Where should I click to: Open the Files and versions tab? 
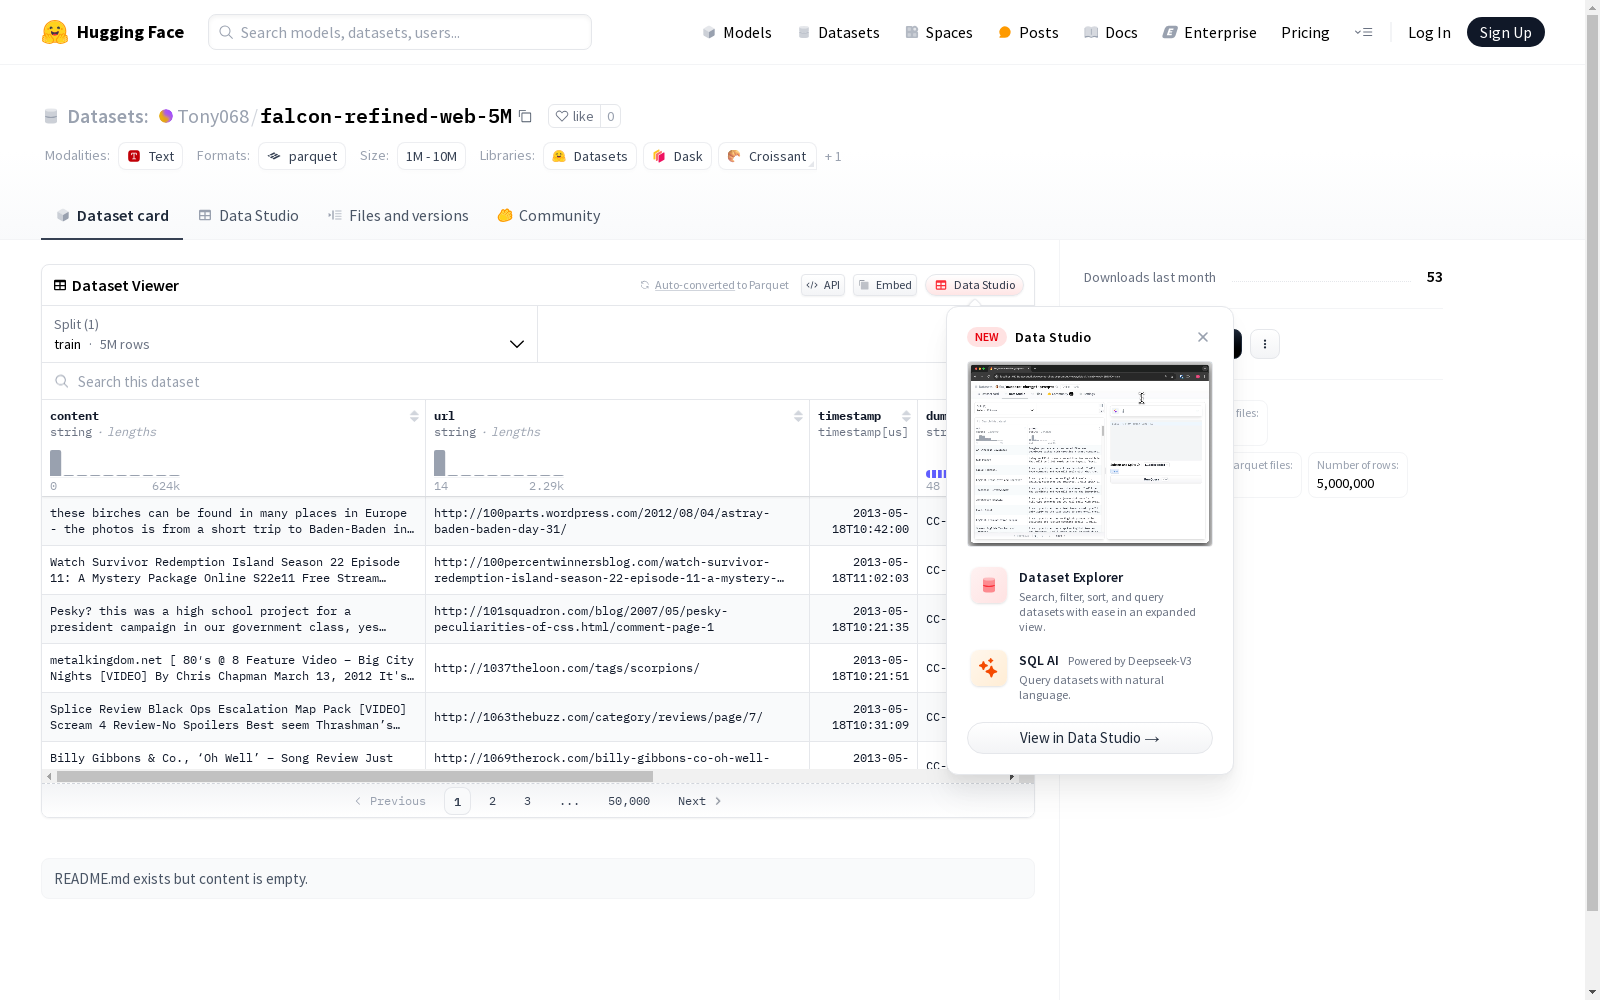pyautogui.click(x=398, y=216)
